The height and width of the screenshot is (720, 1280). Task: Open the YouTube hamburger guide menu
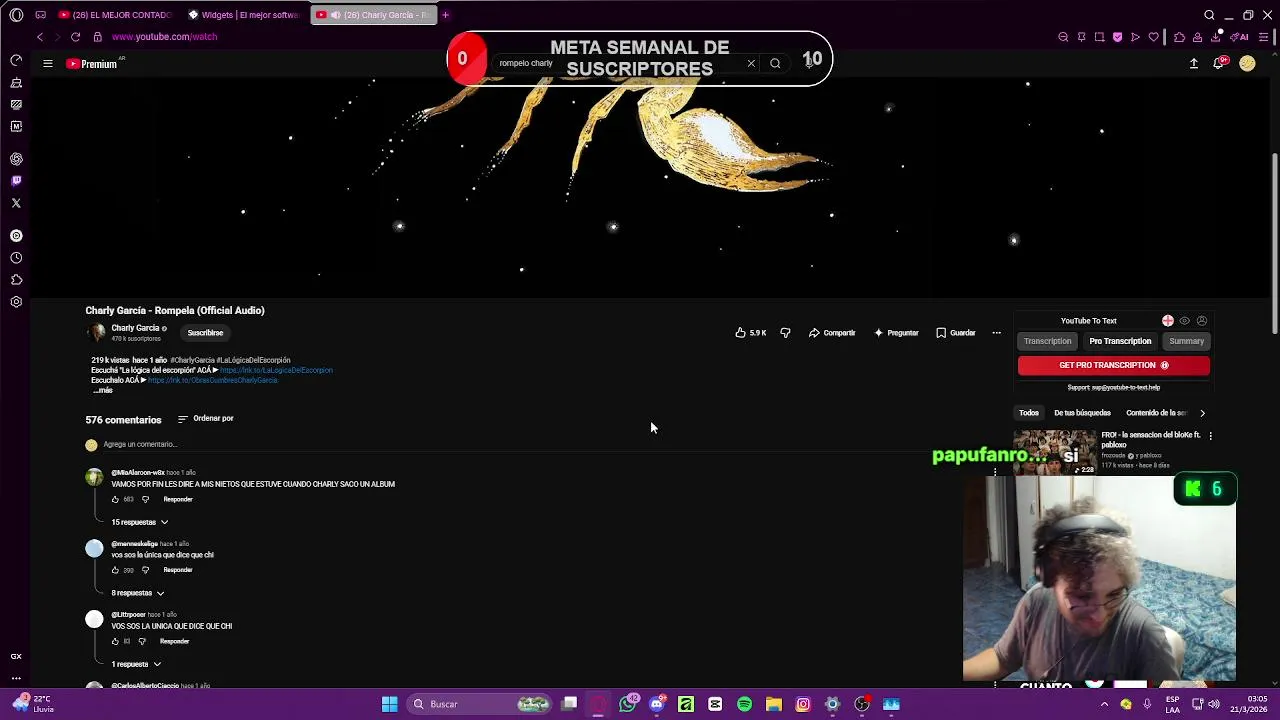tap(47, 64)
